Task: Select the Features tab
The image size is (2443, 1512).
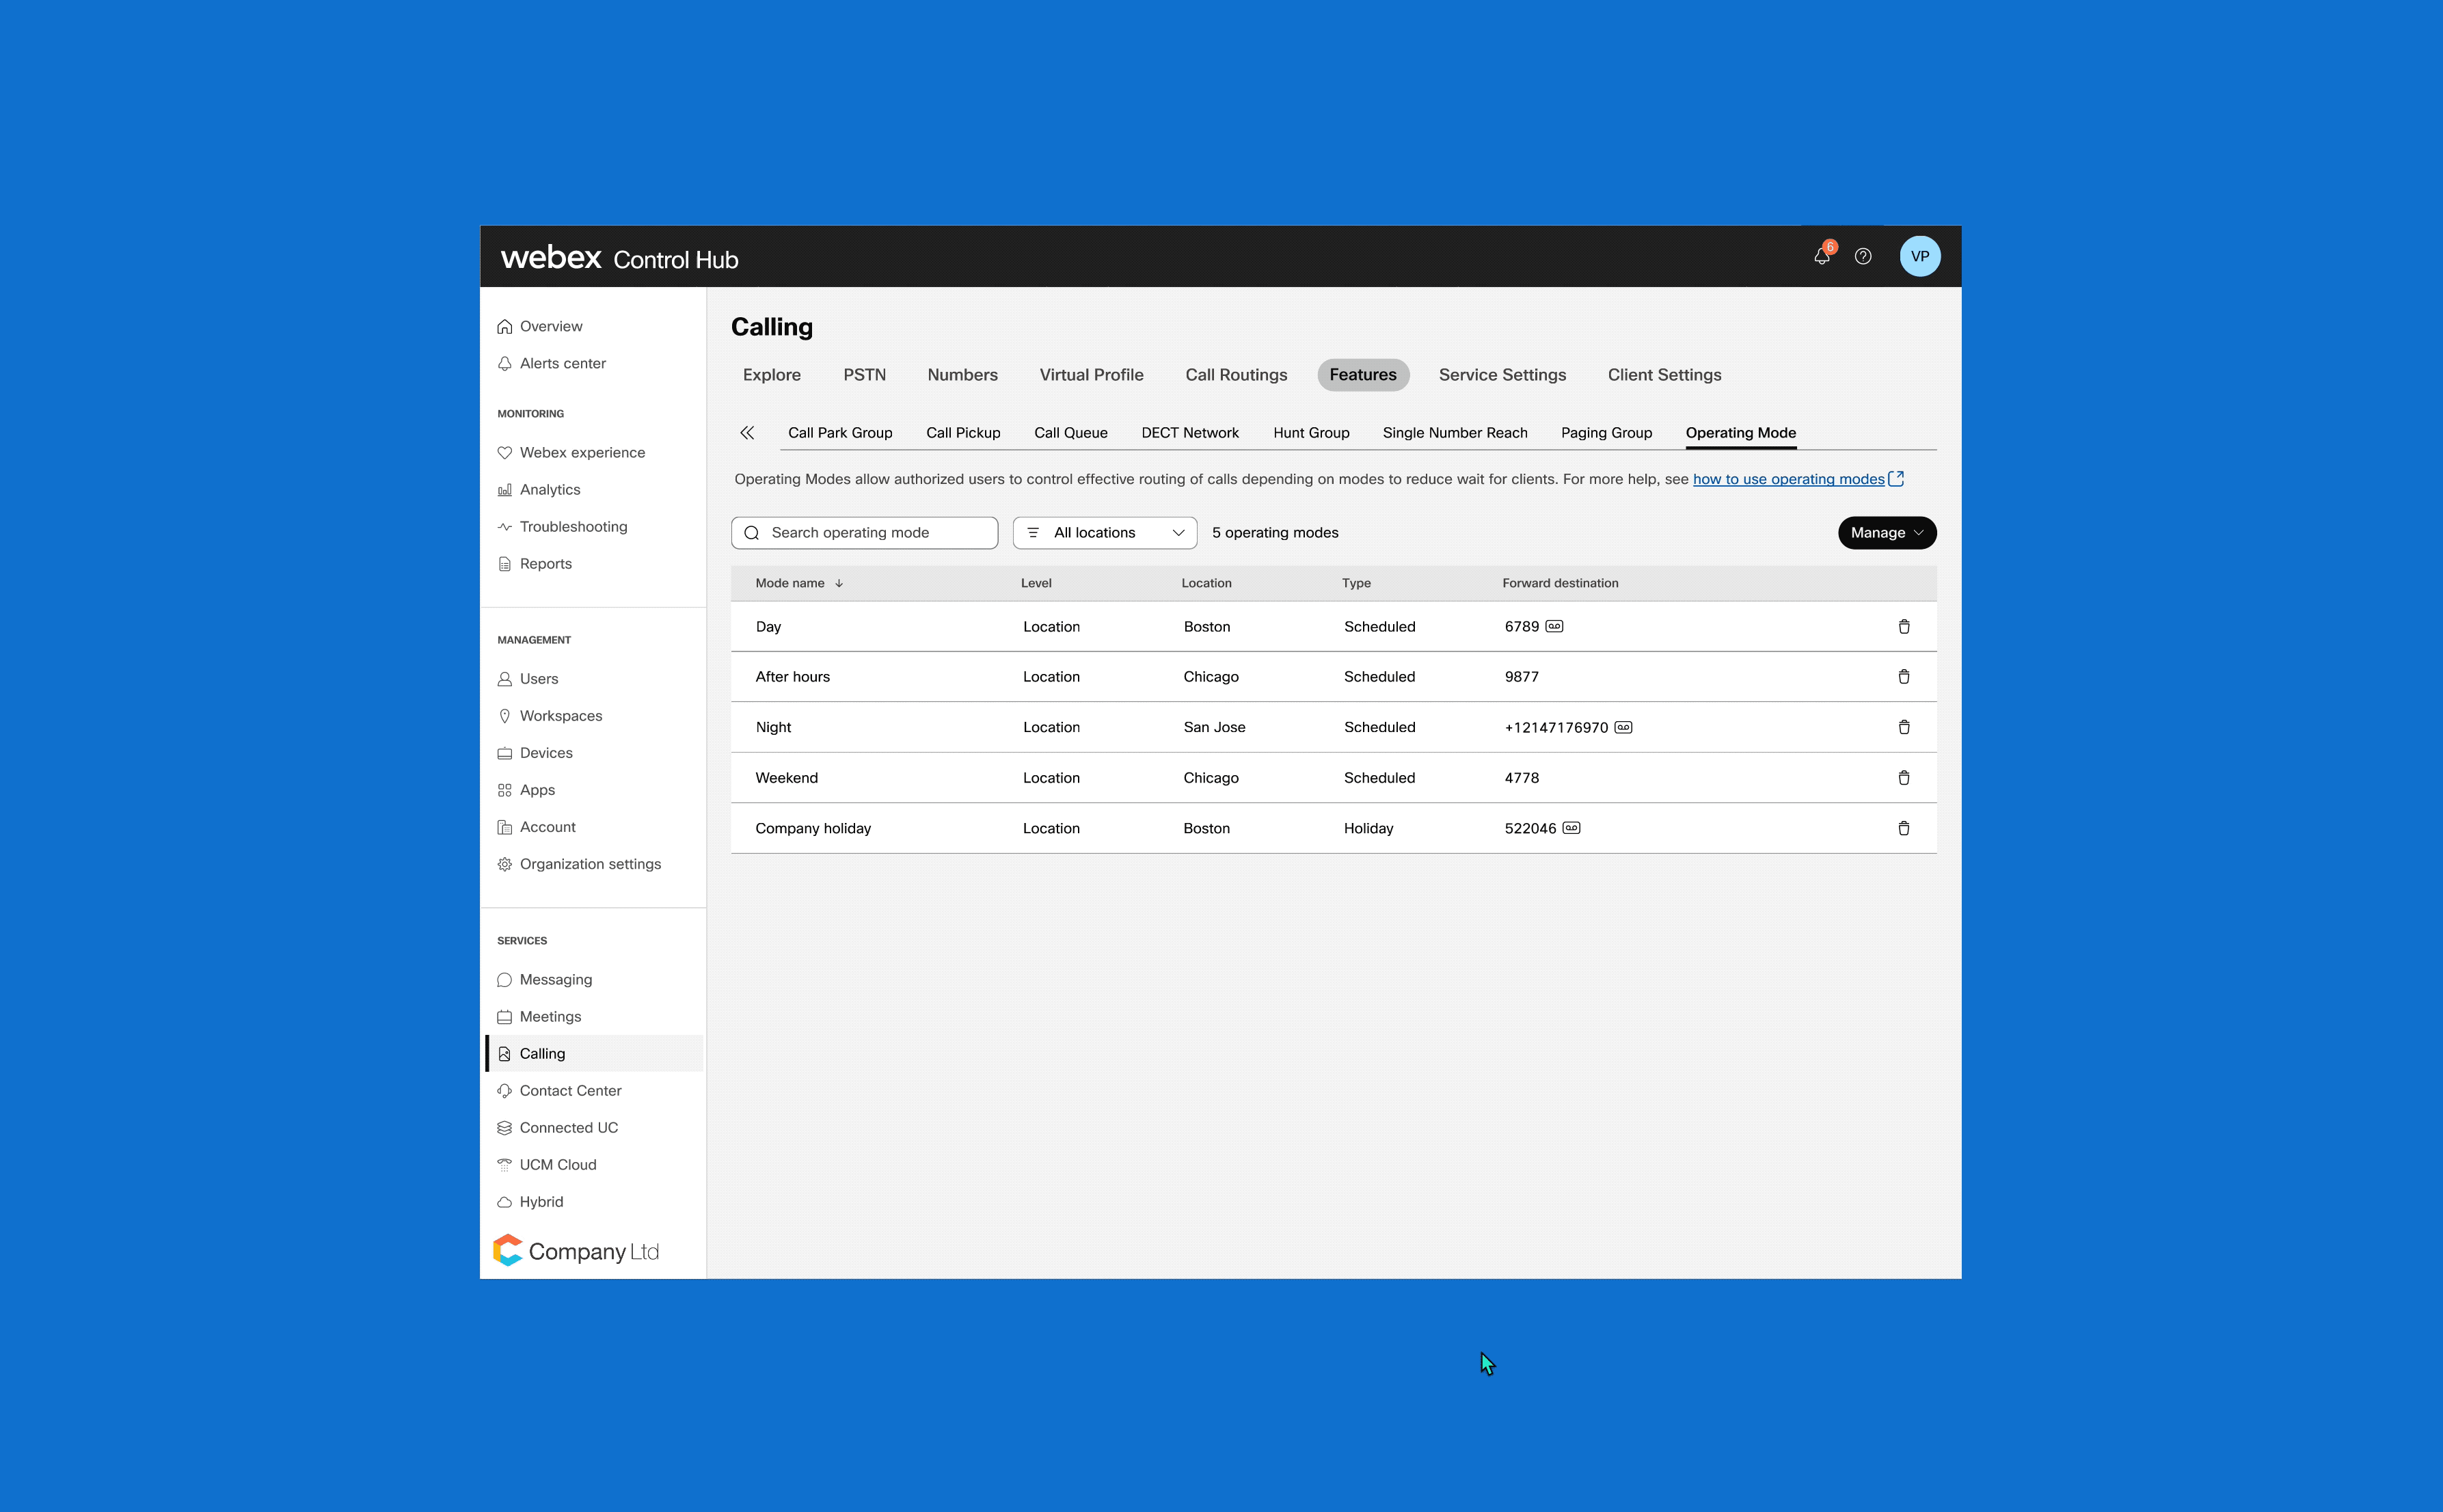Action: click(x=1362, y=374)
